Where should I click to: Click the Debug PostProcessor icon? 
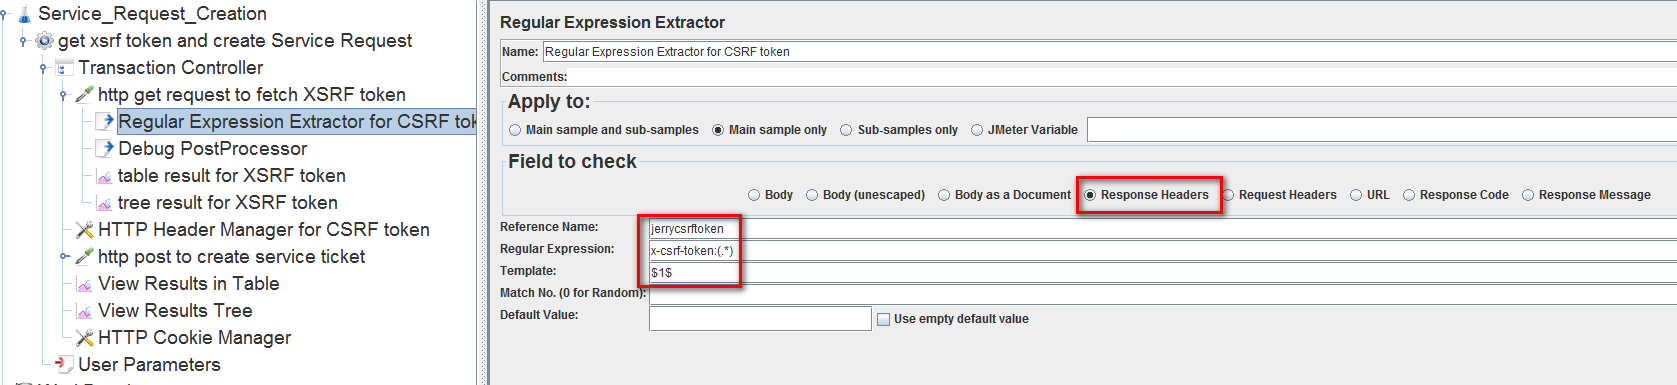(104, 149)
